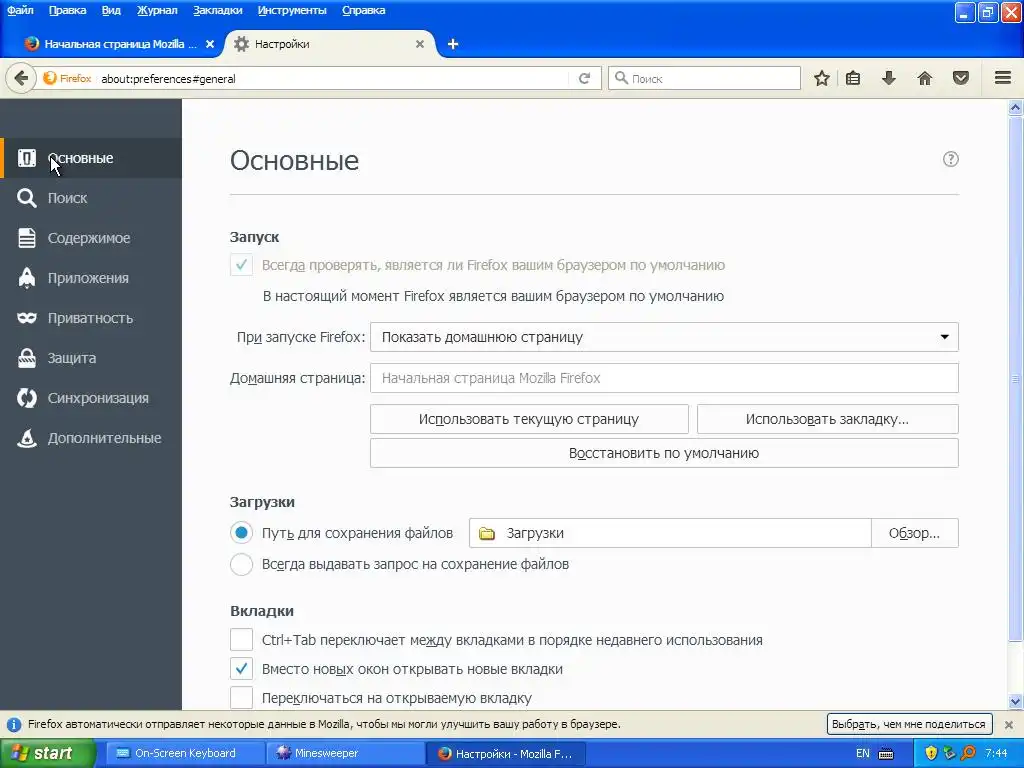This screenshot has width=1024, height=768.
Task: Open the Инструменты menu
Action: 292,10
